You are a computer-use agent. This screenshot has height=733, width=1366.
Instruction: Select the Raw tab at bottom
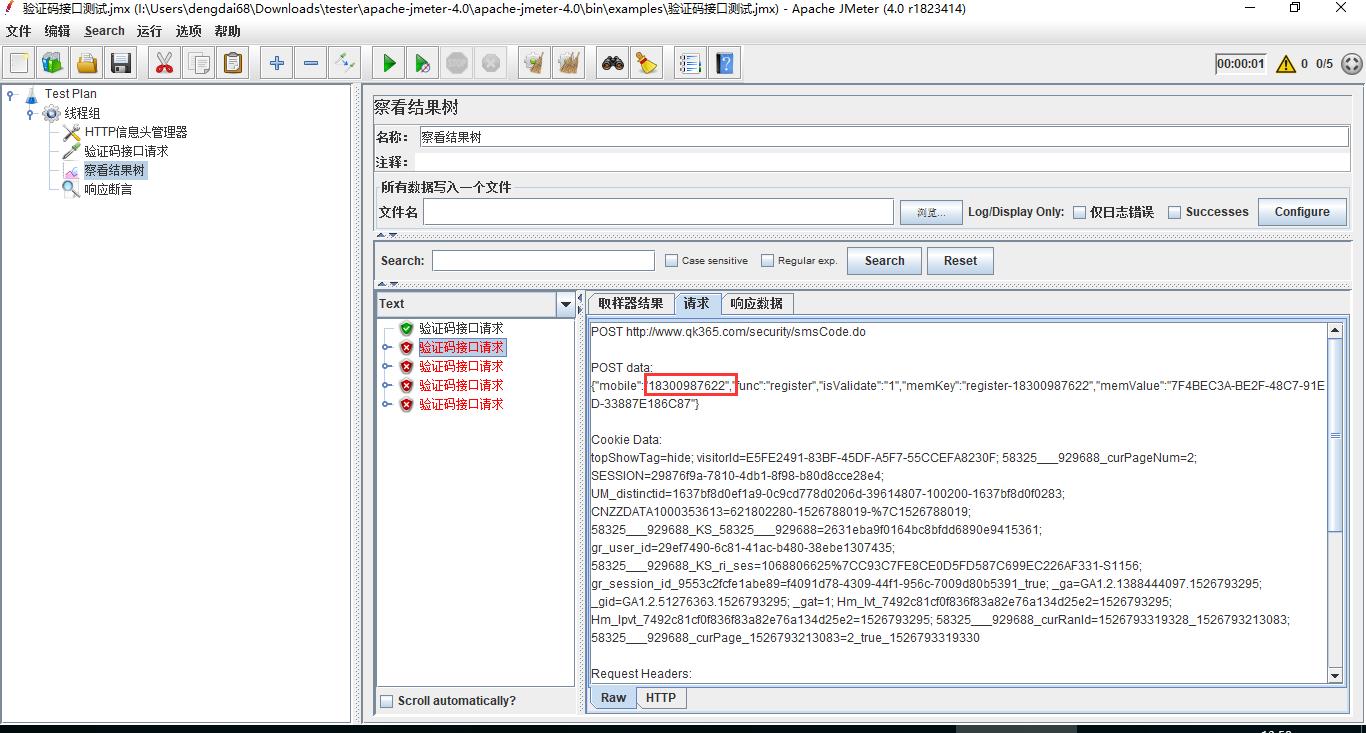[614, 698]
